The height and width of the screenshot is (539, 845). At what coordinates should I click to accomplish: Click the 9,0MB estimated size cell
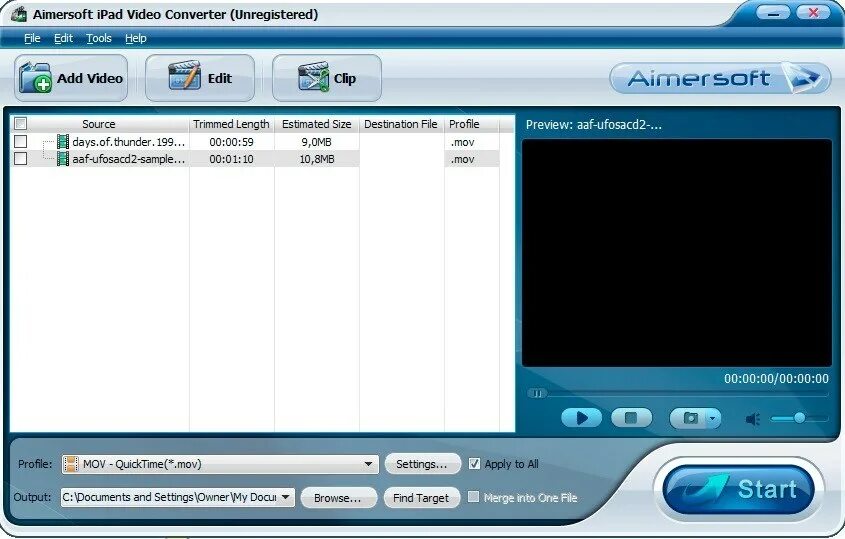(x=316, y=142)
